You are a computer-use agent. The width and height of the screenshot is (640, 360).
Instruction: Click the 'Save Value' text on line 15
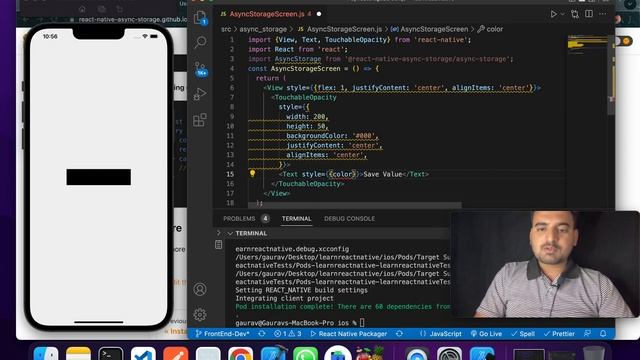coord(383,174)
